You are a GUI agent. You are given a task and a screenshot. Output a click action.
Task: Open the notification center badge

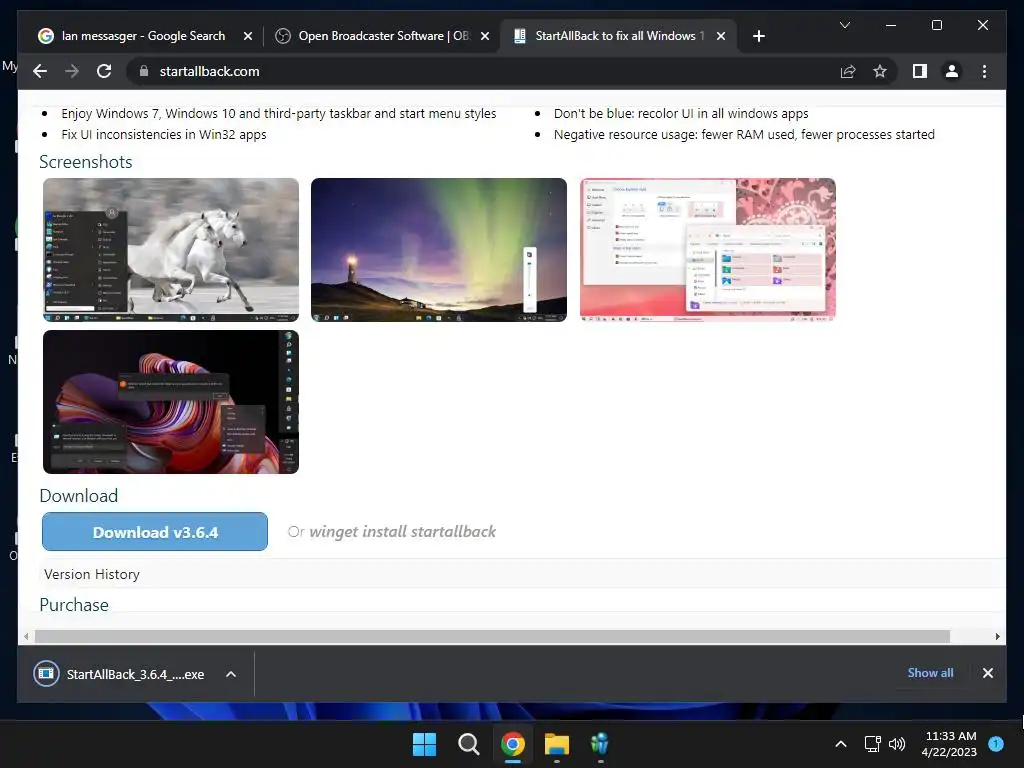(996, 744)
